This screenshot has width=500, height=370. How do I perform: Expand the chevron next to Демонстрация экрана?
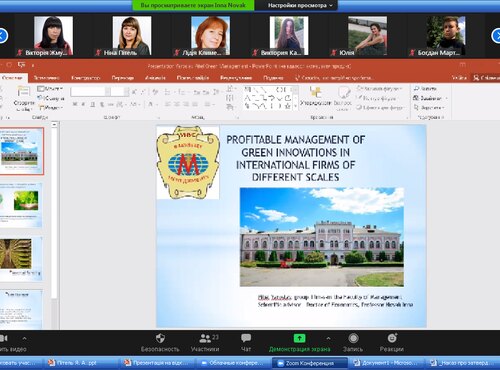point(328,338)
